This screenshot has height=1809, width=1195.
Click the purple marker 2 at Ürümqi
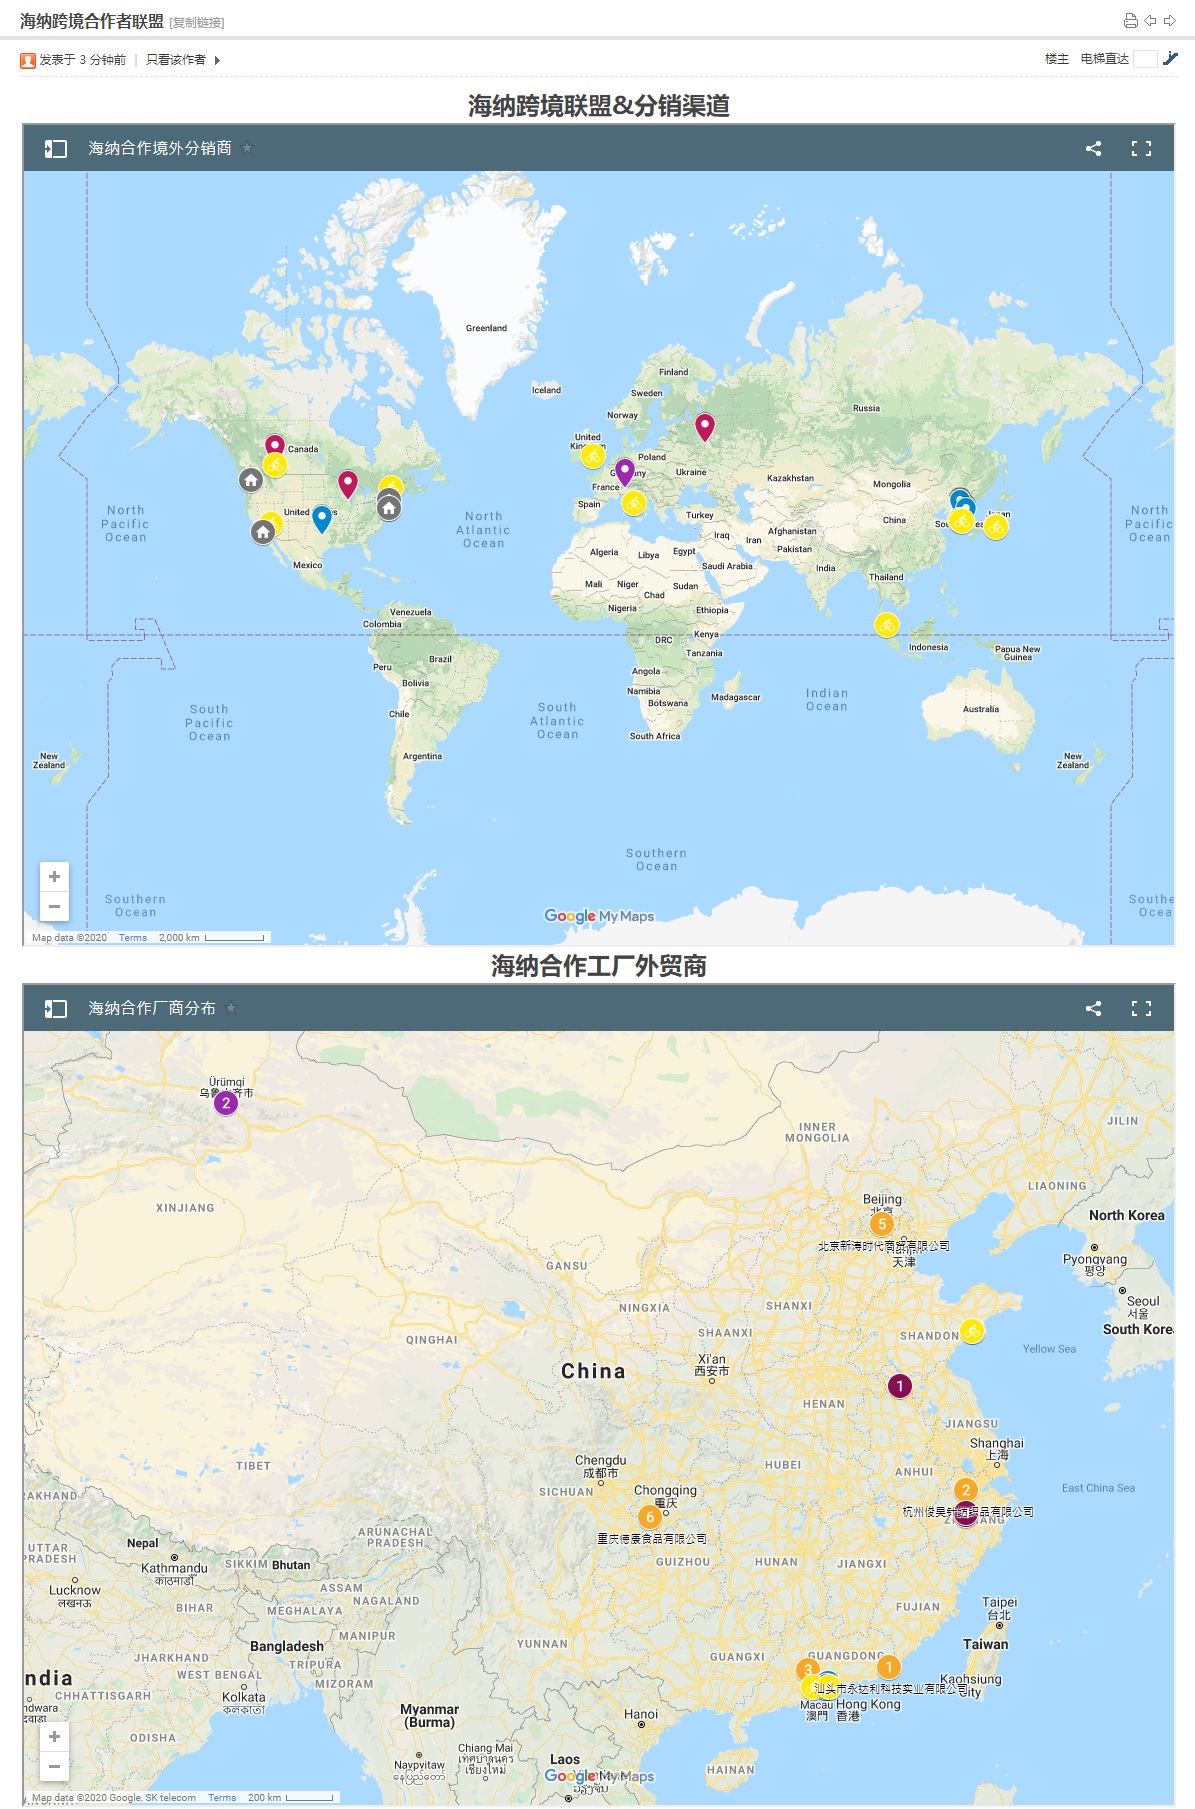226,1103
